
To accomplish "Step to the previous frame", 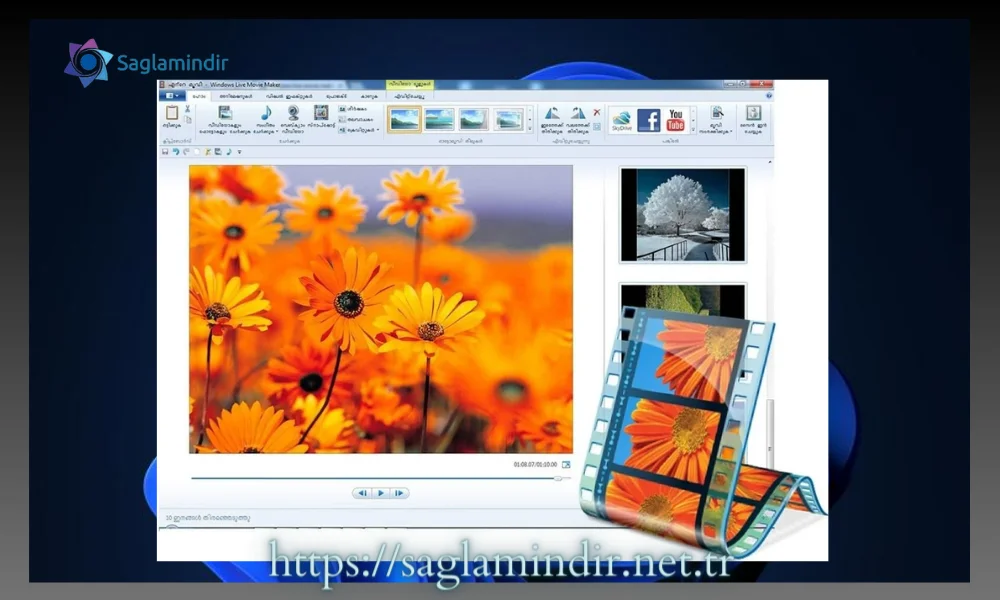I will 362,493.
